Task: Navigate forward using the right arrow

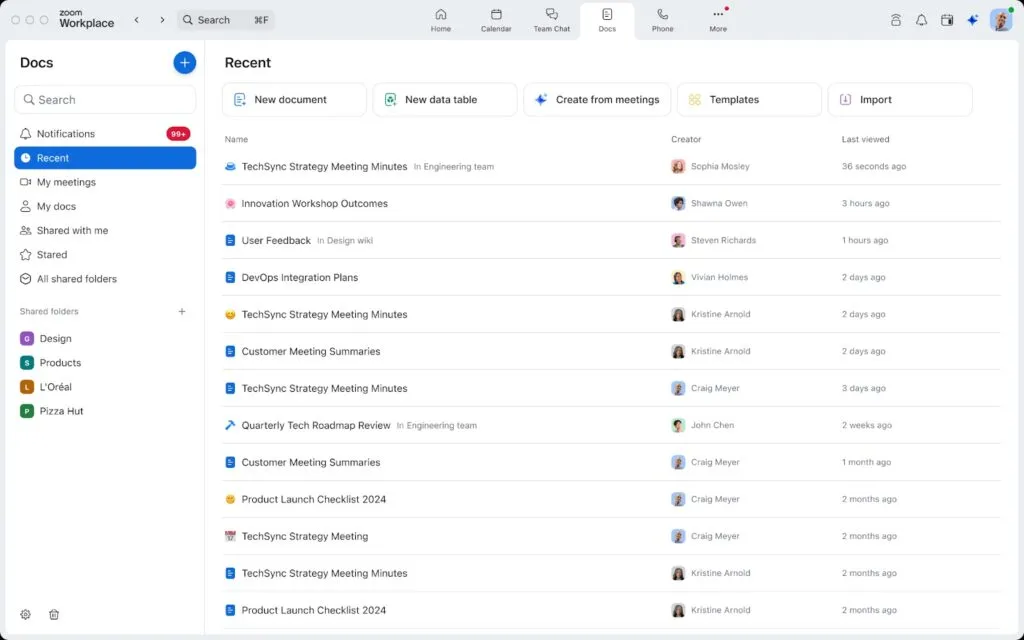Action: click(x=162, y=20)
